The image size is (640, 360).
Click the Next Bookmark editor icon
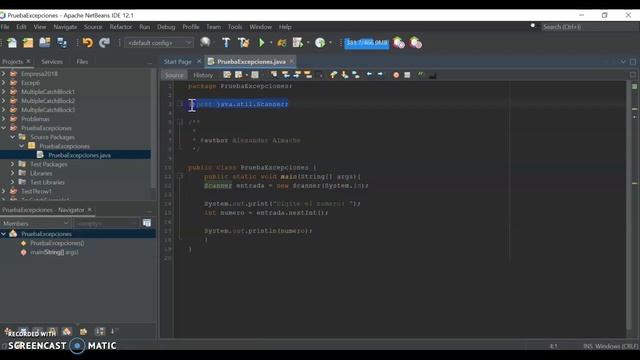click(345, 75)
